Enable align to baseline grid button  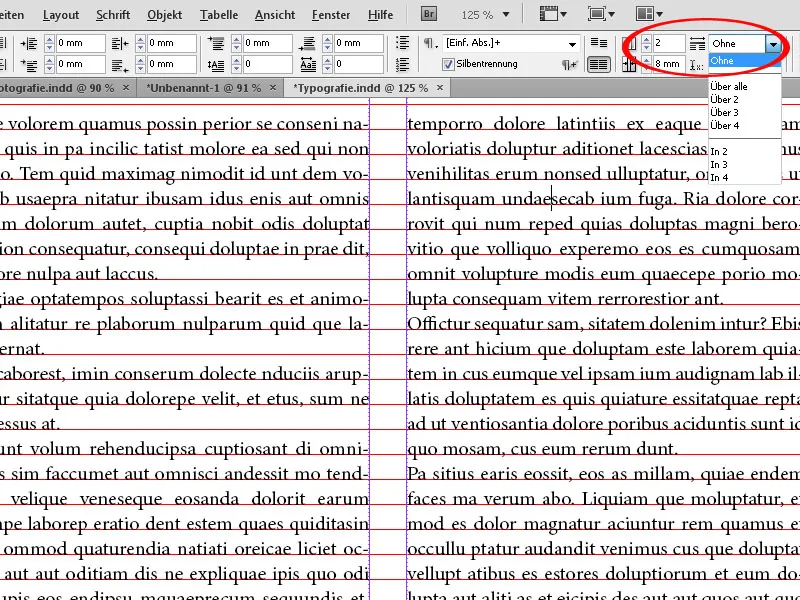[x=598, y=65]
